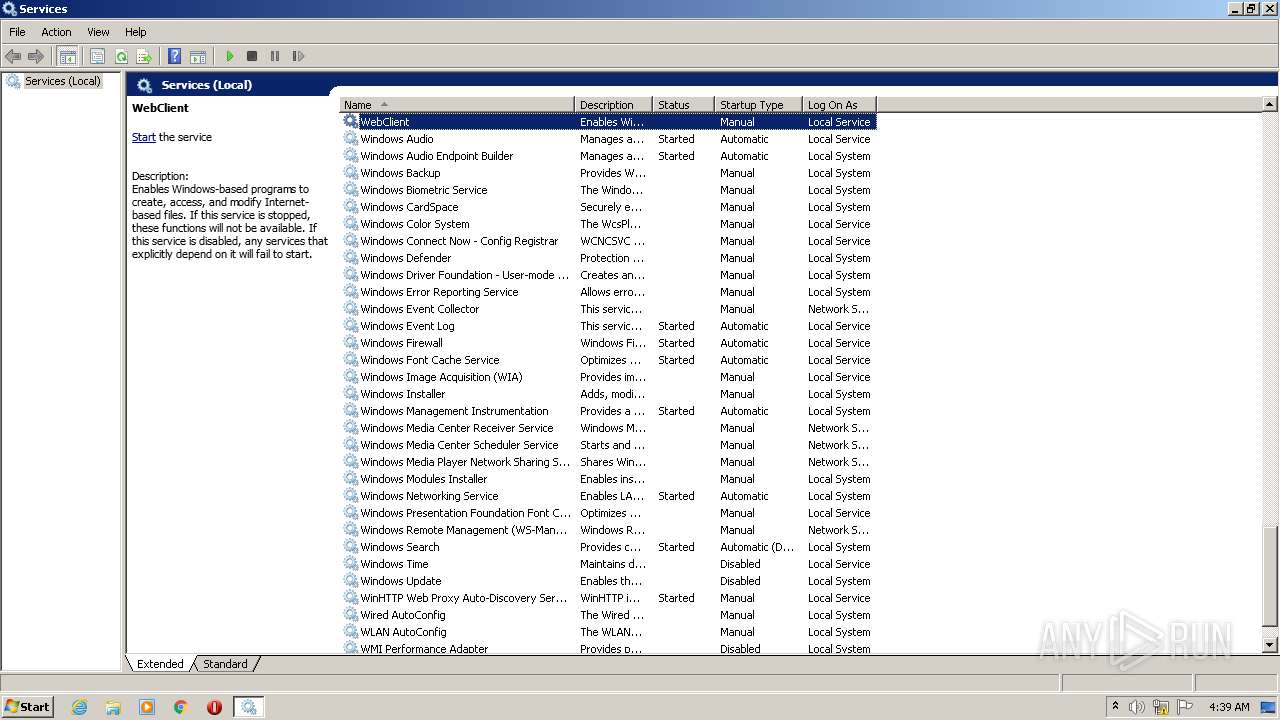Open the Windows Start menu
The width and height of the screenshot is (1280, 720).
point(27,706)
